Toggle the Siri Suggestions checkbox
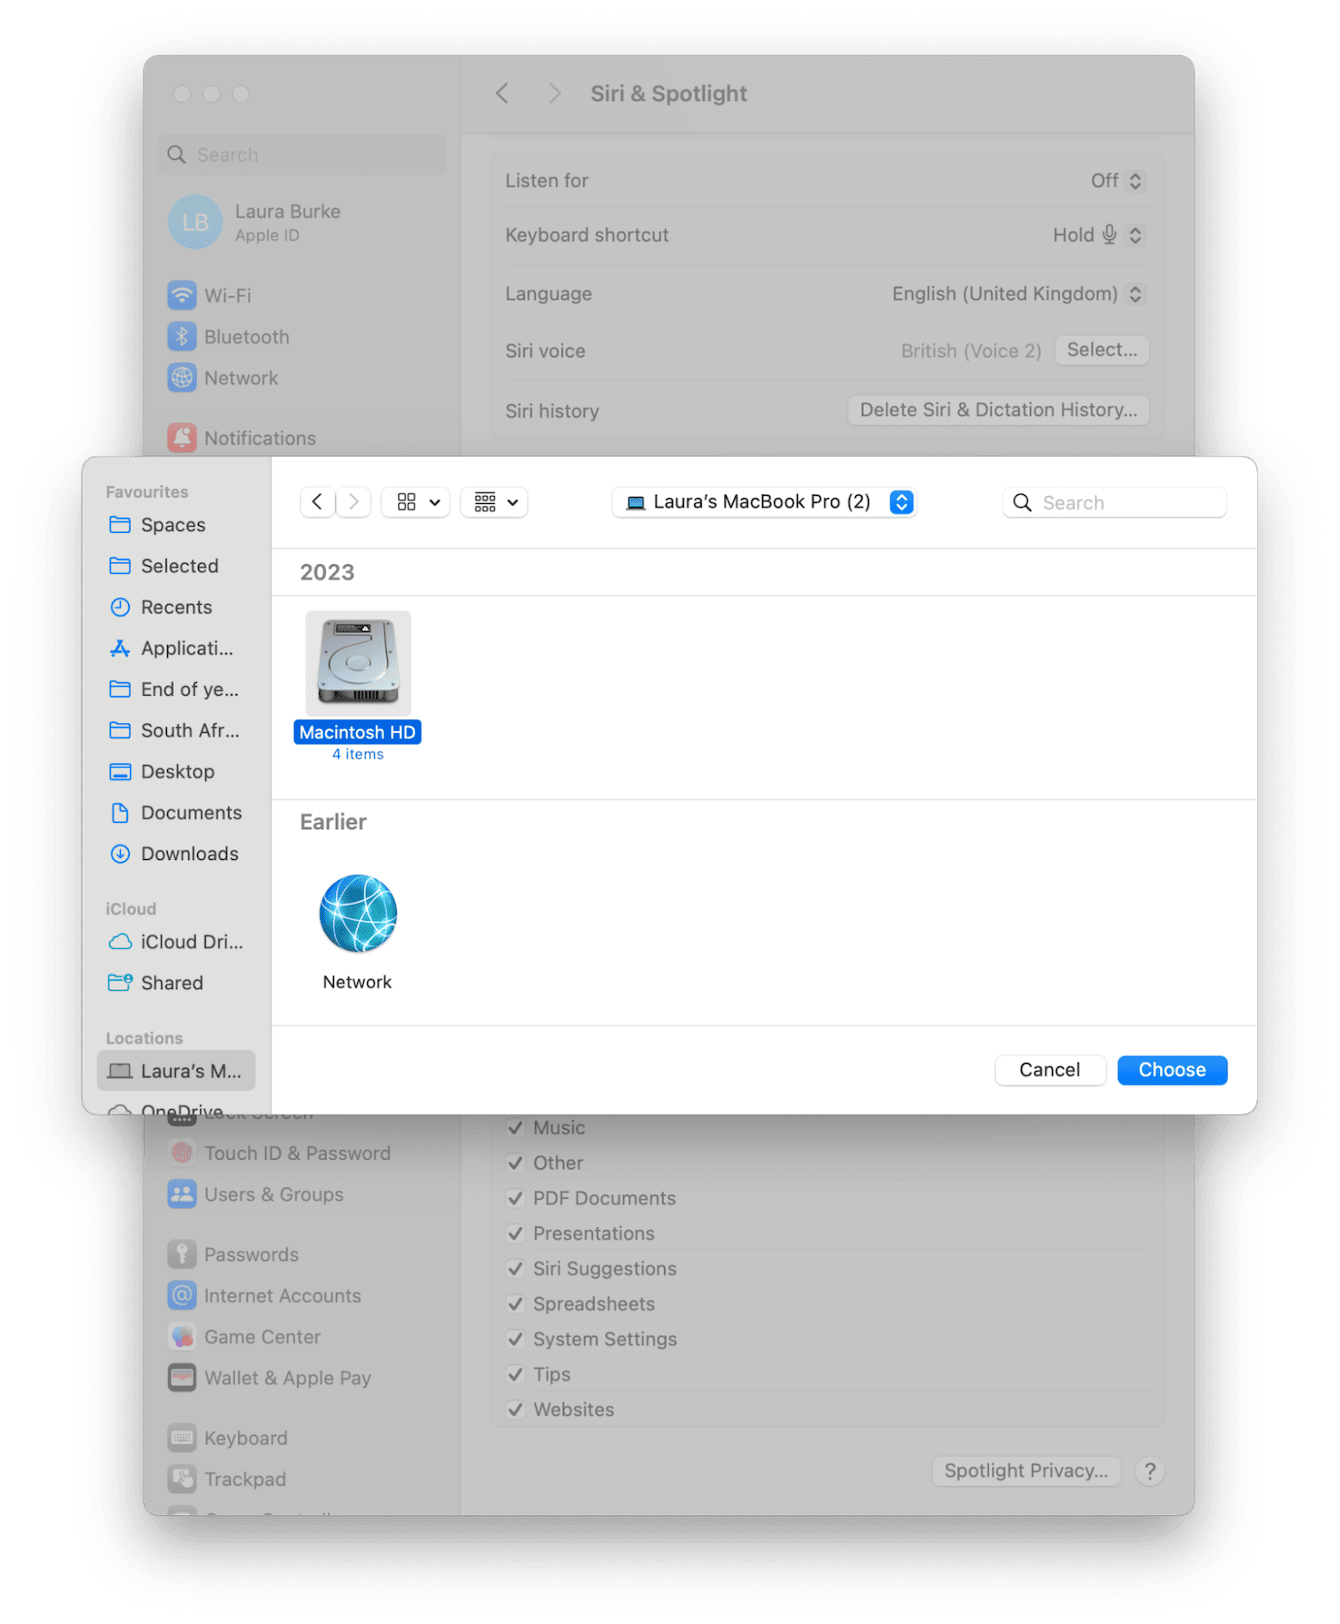Image resolution: width=1340 pixels, height=1624 pixels. (516, 1269)
